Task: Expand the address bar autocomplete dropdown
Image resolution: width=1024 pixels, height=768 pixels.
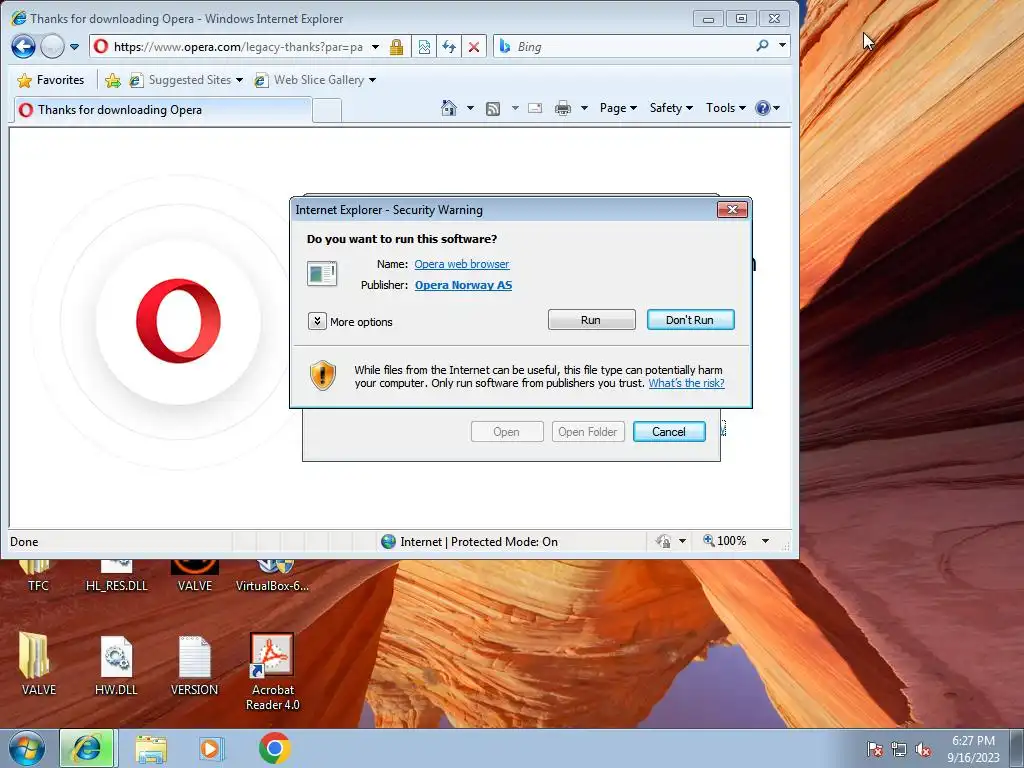Action: point(376,47)
